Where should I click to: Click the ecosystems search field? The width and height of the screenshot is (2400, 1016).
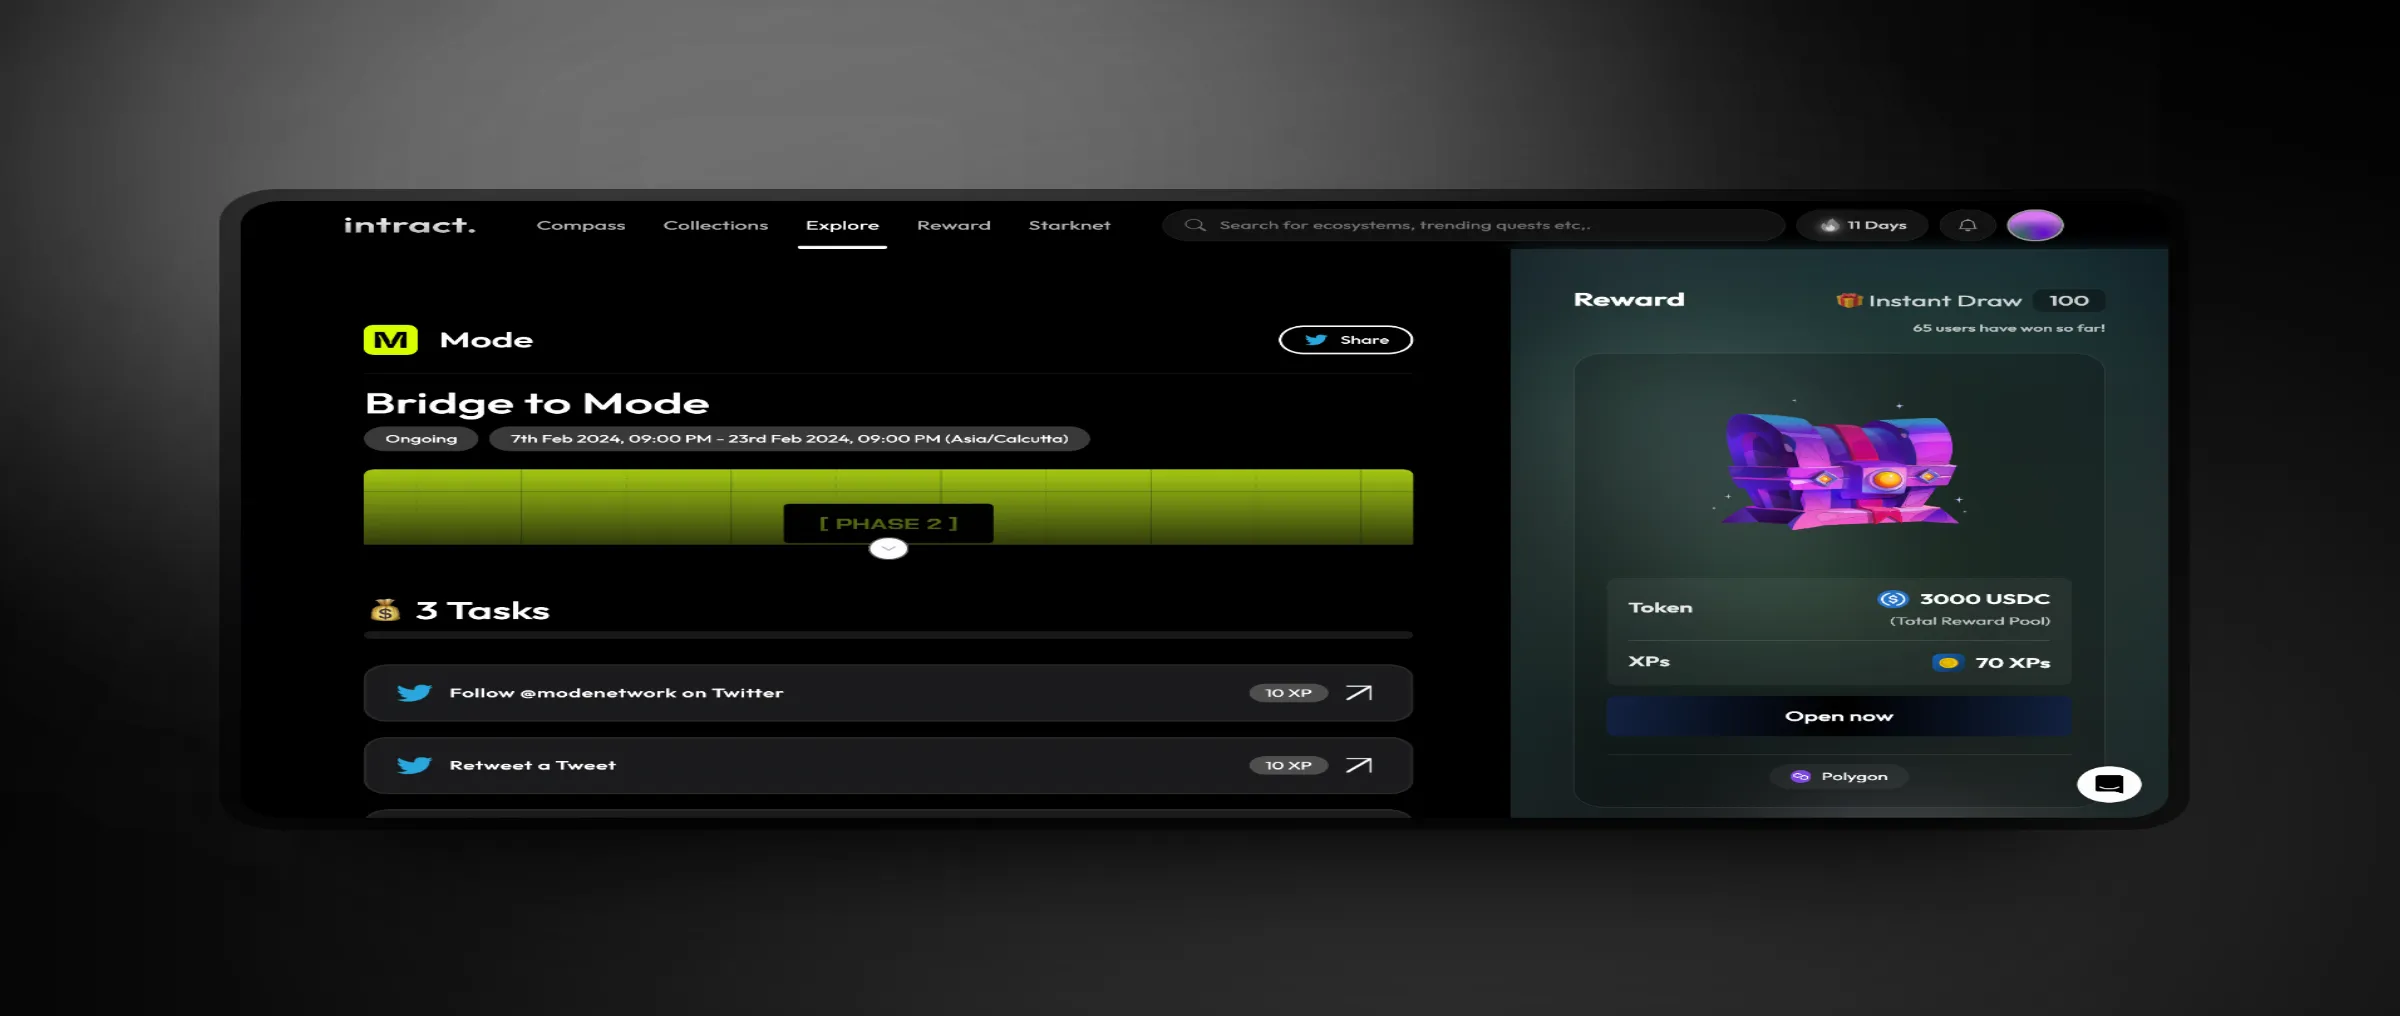[x=1473, y=225]
